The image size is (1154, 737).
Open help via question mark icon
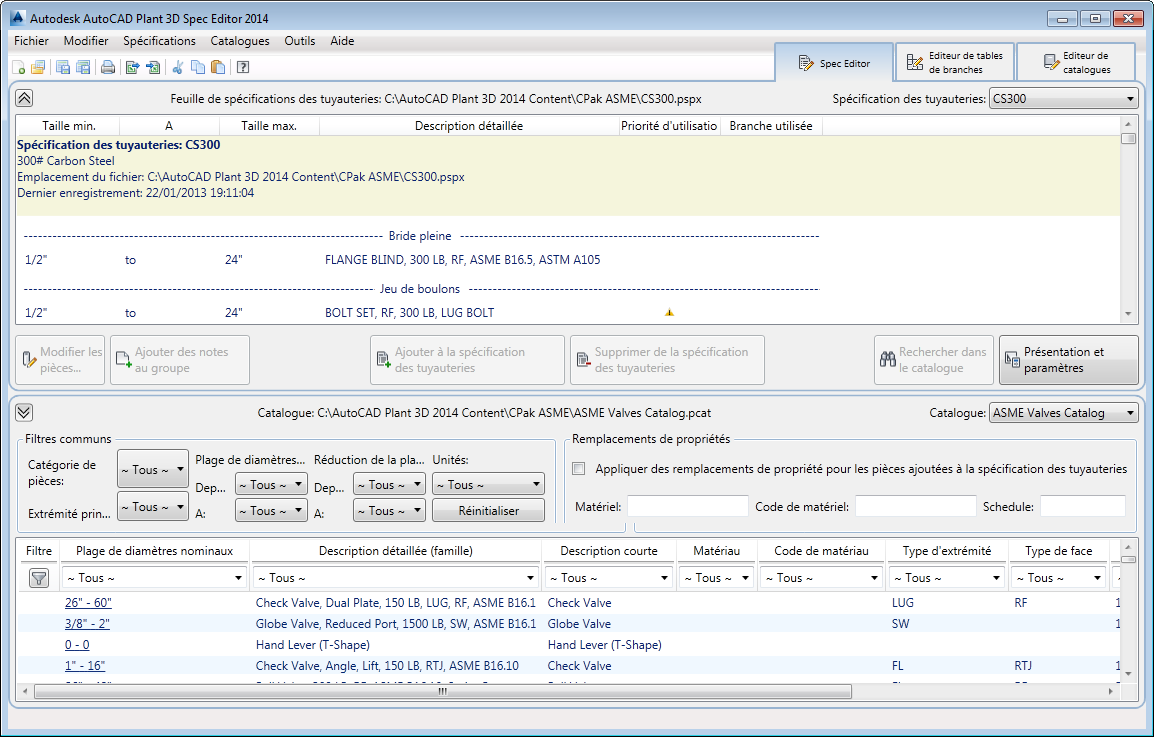pyautogui.click(x=243, y=68)
